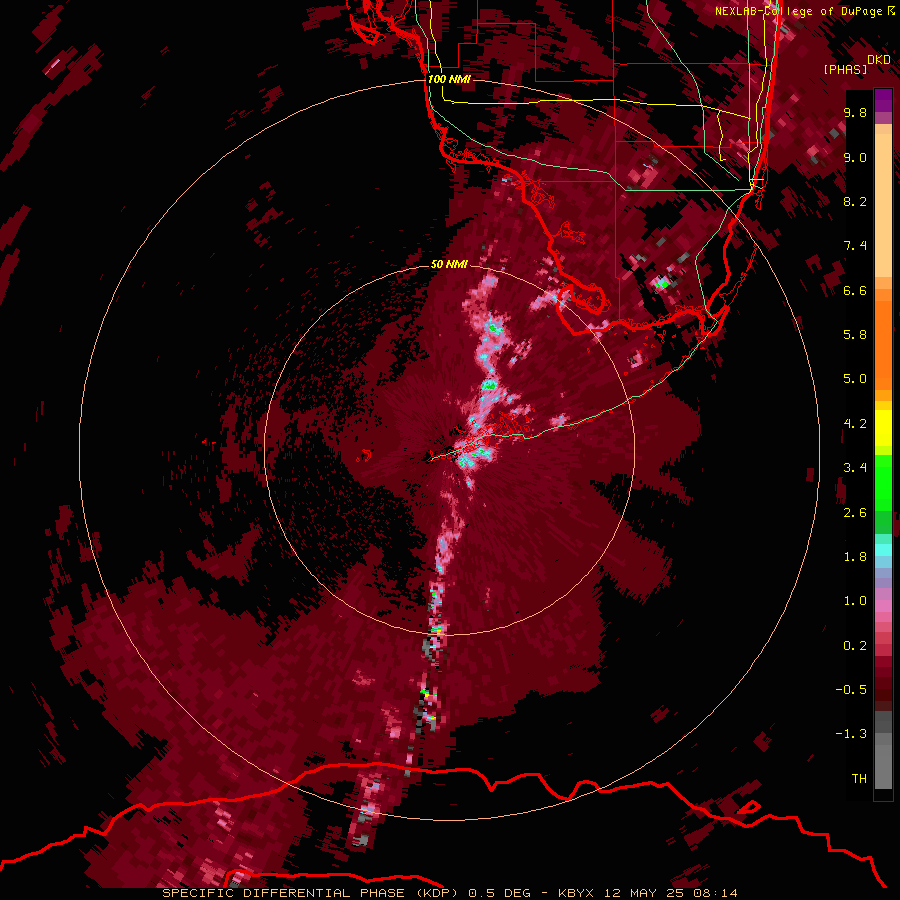Select the 1.0 value on the color scale

point(855,601)
